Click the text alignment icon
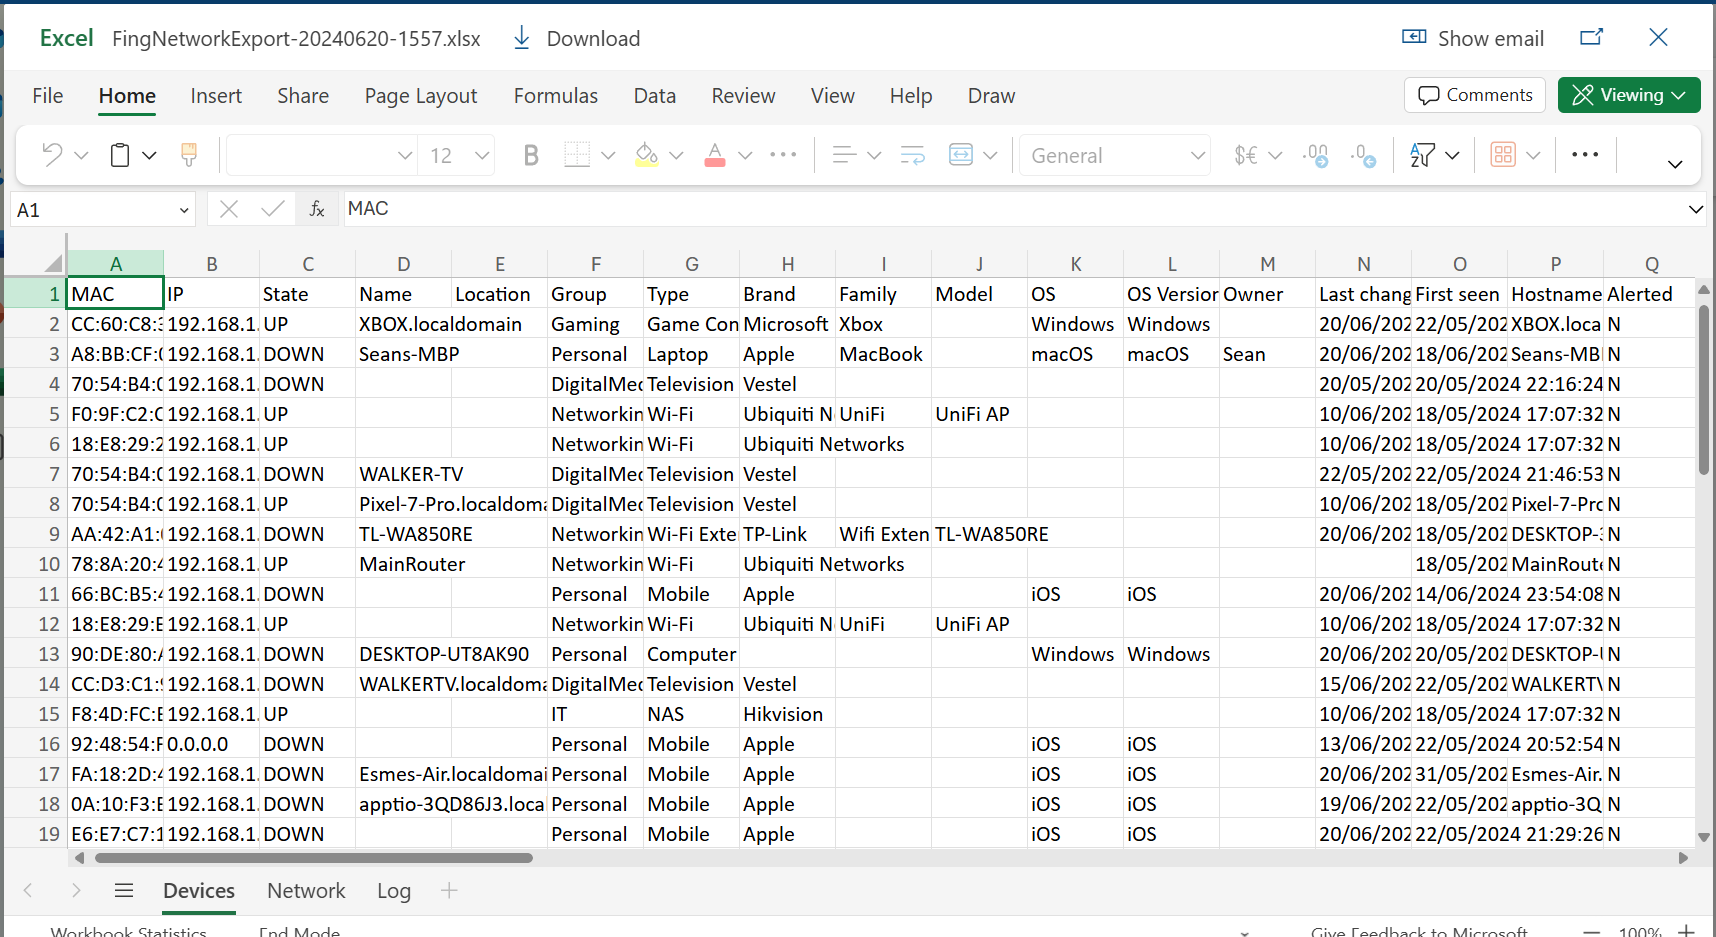The width and height of the screenshot is (1716, 937). click(x=844, y=155)
